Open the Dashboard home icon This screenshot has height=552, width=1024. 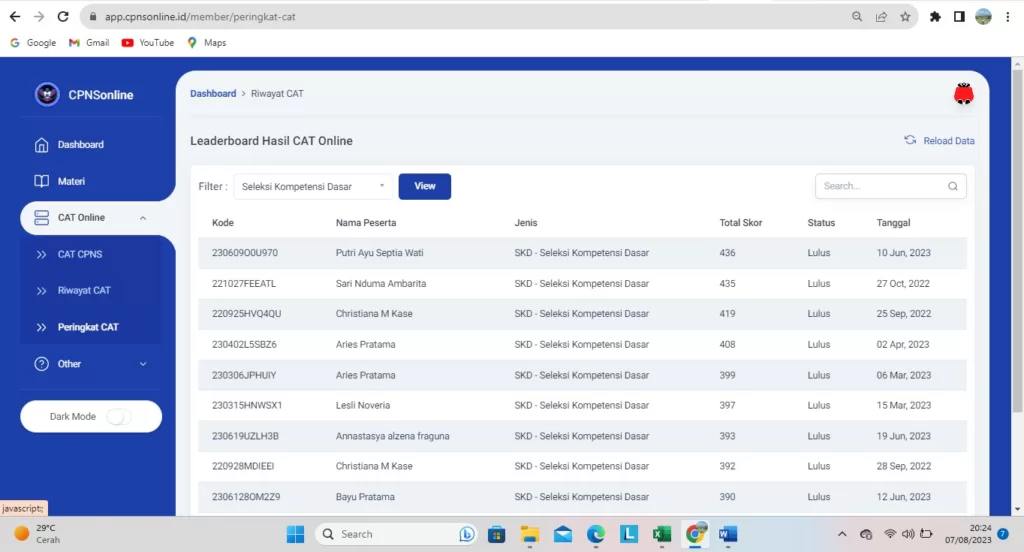41,145
